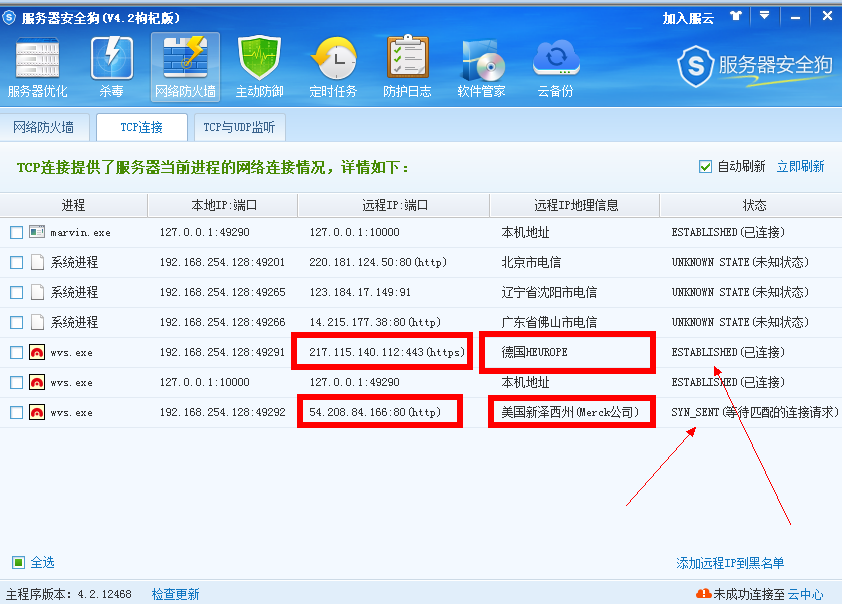Open the 主动防御 shield icon
The width and height of the screenshot is (842, 604).
259,67
